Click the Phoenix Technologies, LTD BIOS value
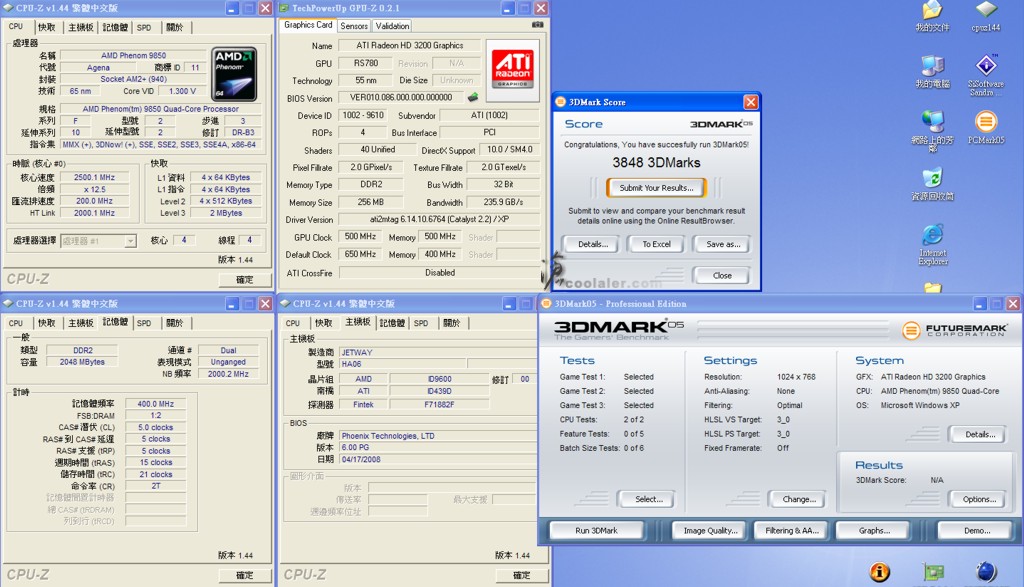Viewport: 1024px width, 587px height. click(438, 436)
